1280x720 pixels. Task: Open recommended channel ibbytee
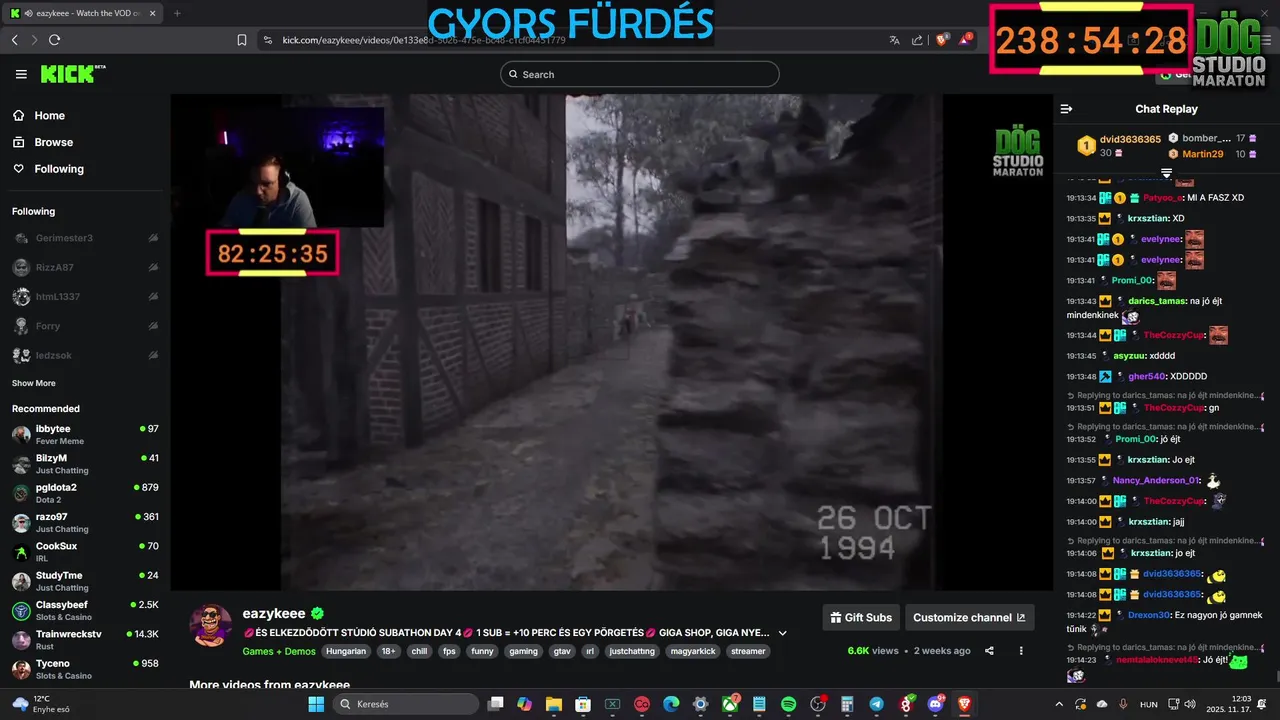click(85, 434)
